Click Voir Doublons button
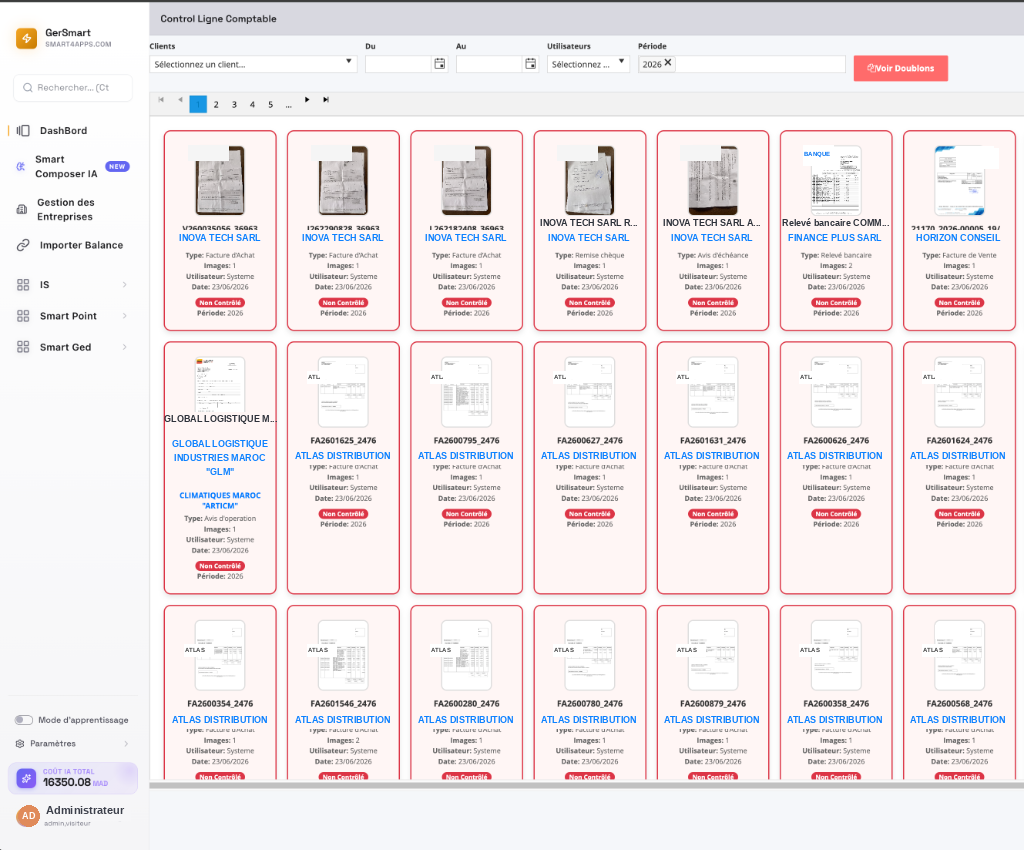Screen dimensions: 1024x850 pyautogui.click(x=901, y=68)
